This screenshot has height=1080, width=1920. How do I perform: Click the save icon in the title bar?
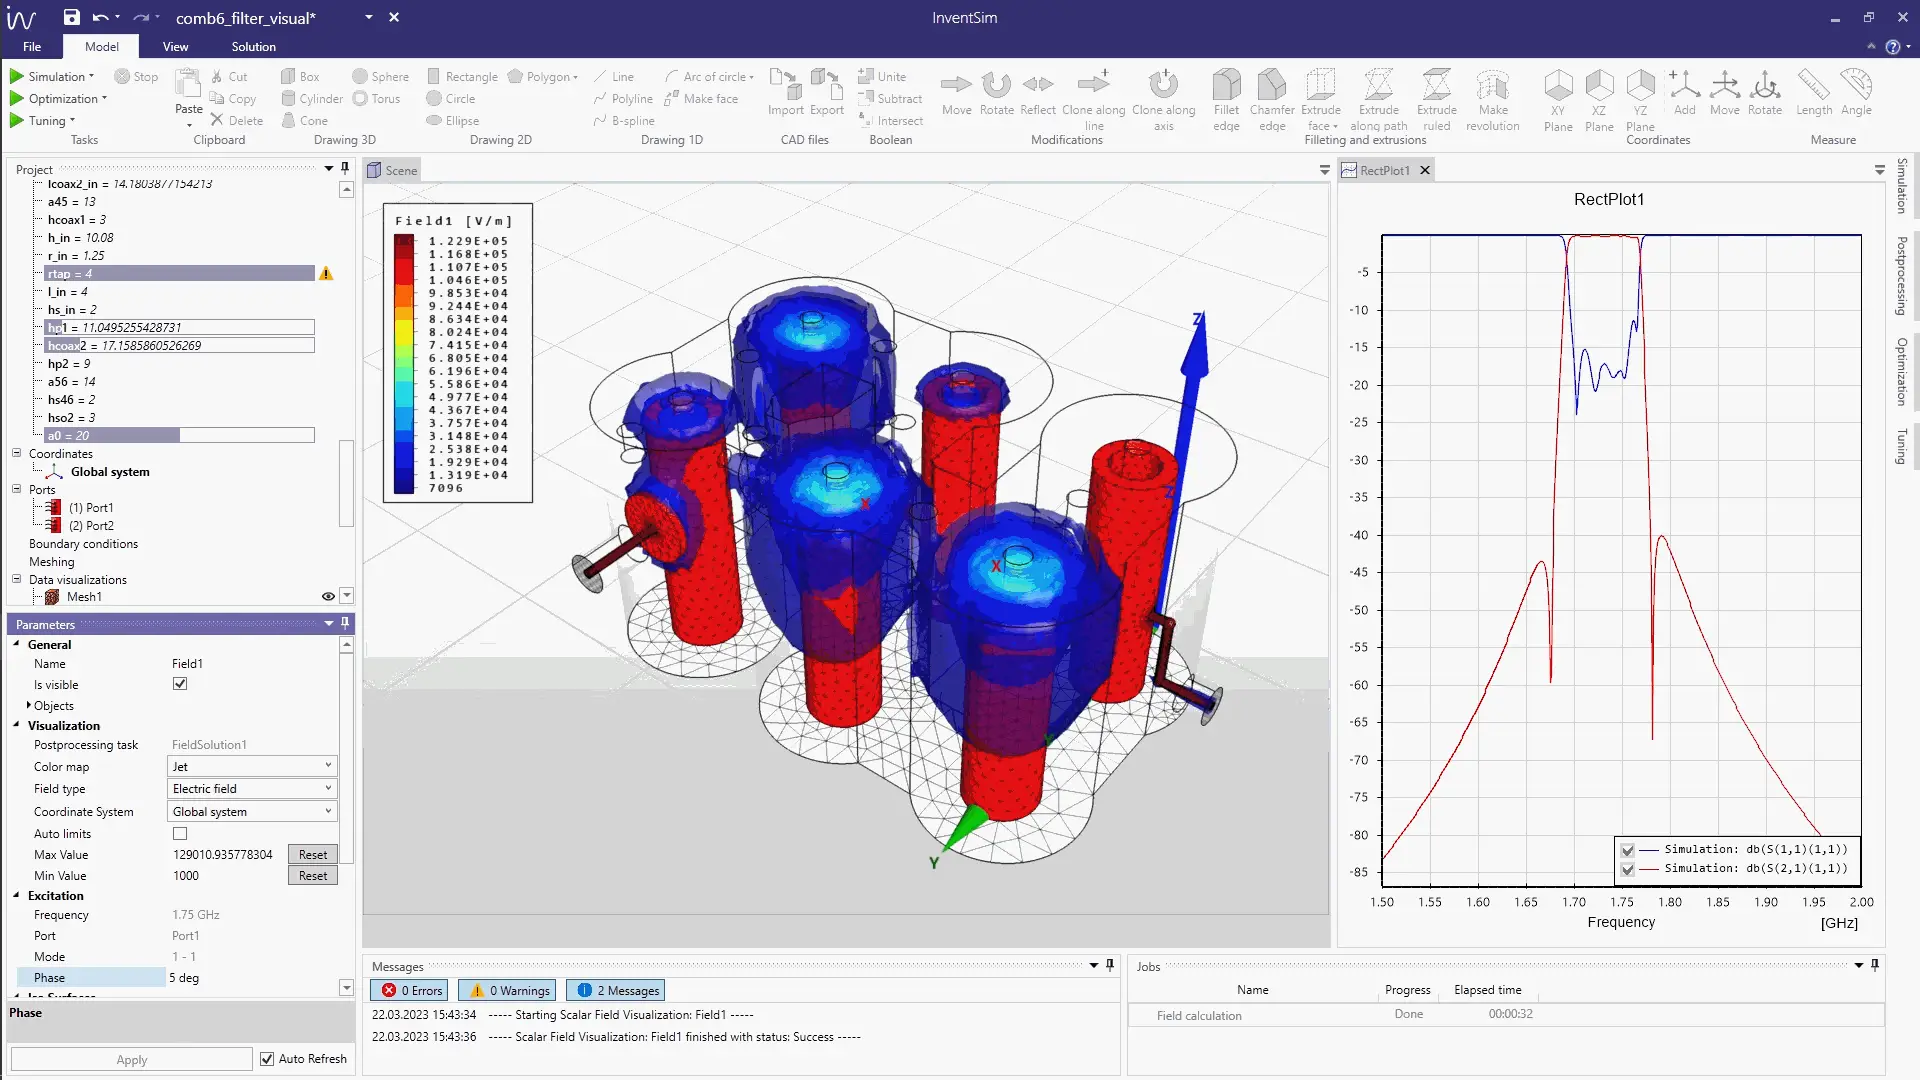(x=71, y=17)
